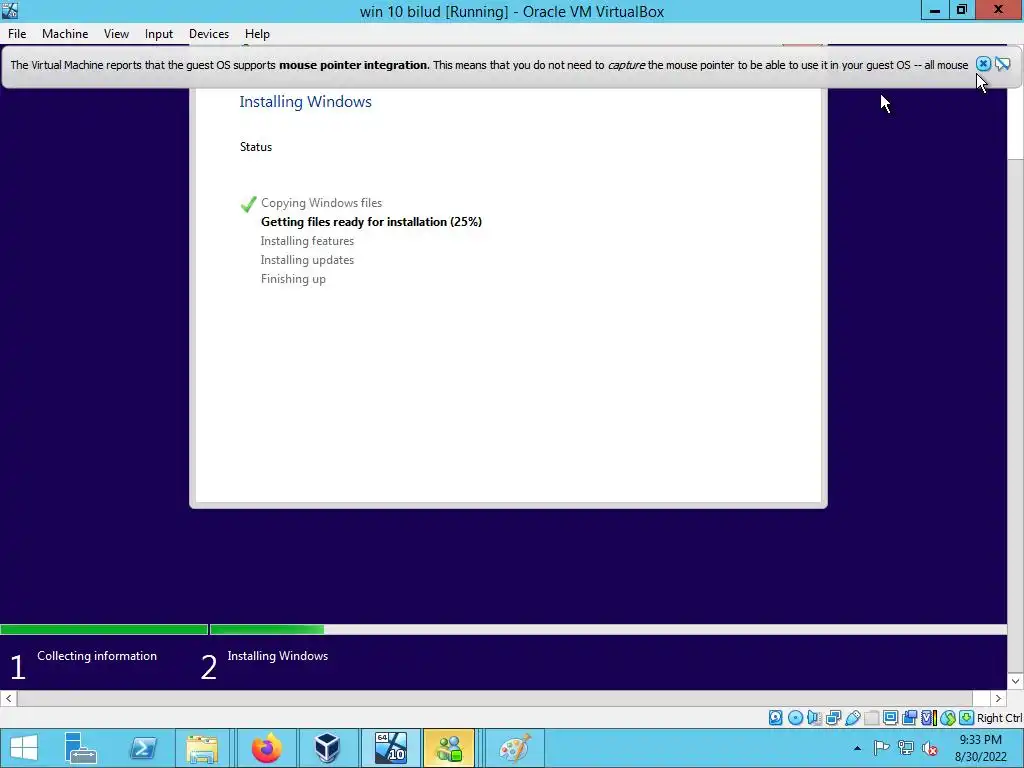
Task: Open the Machine menu
Action: coord(65,34)
